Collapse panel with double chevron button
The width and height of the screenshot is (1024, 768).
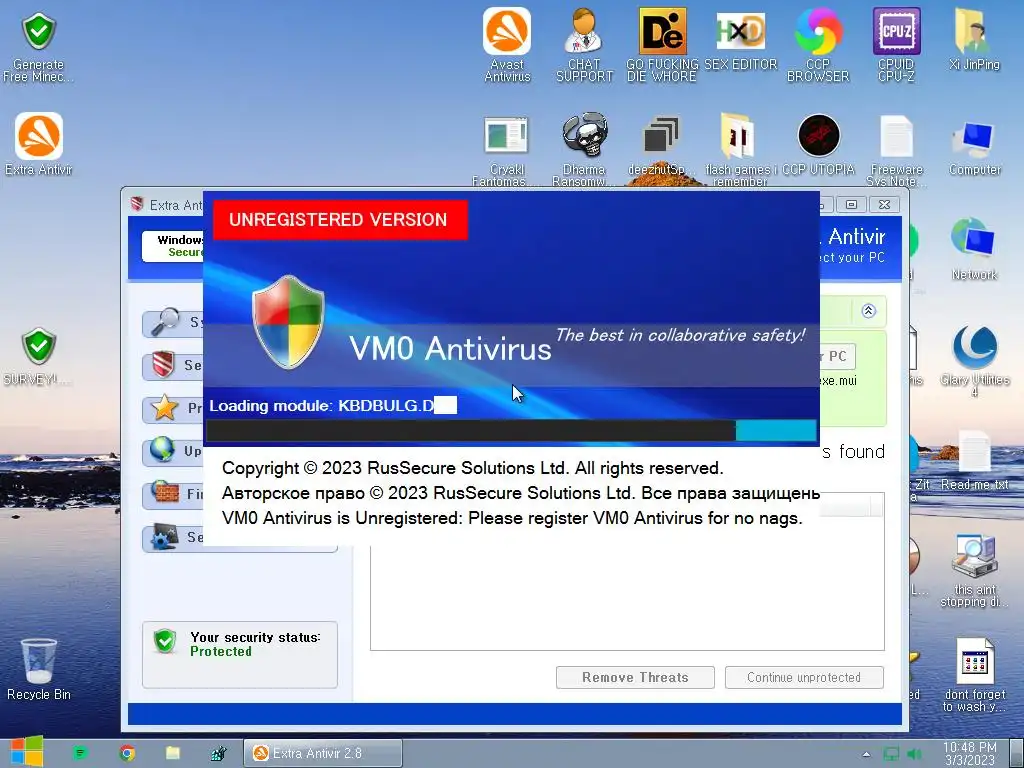click(869, 311)
